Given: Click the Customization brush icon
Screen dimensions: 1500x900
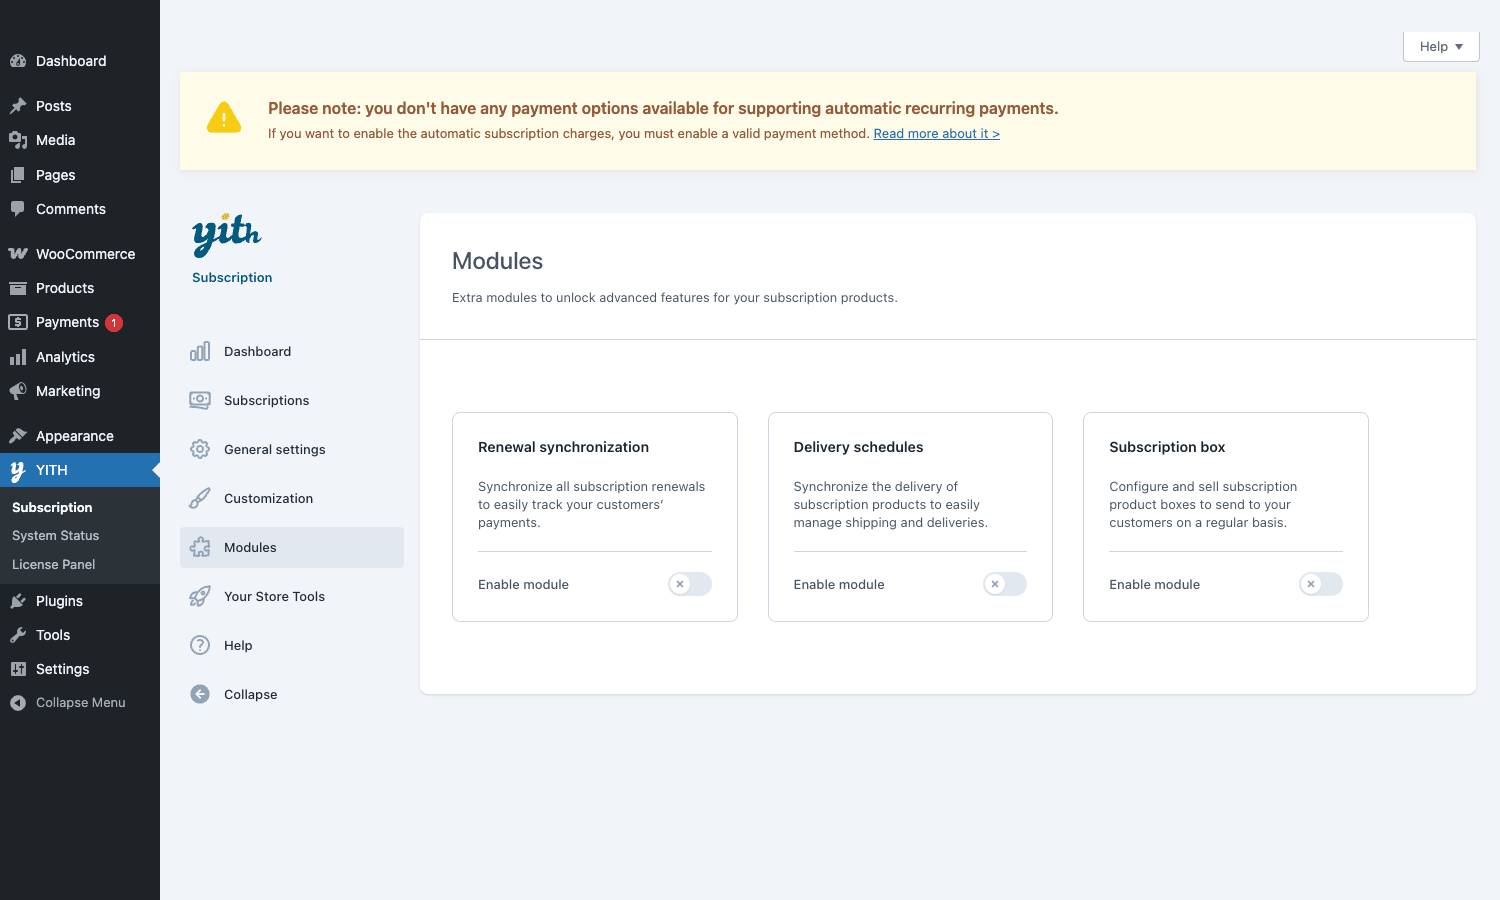Looking at the screenshot, I should pos(200,498).
